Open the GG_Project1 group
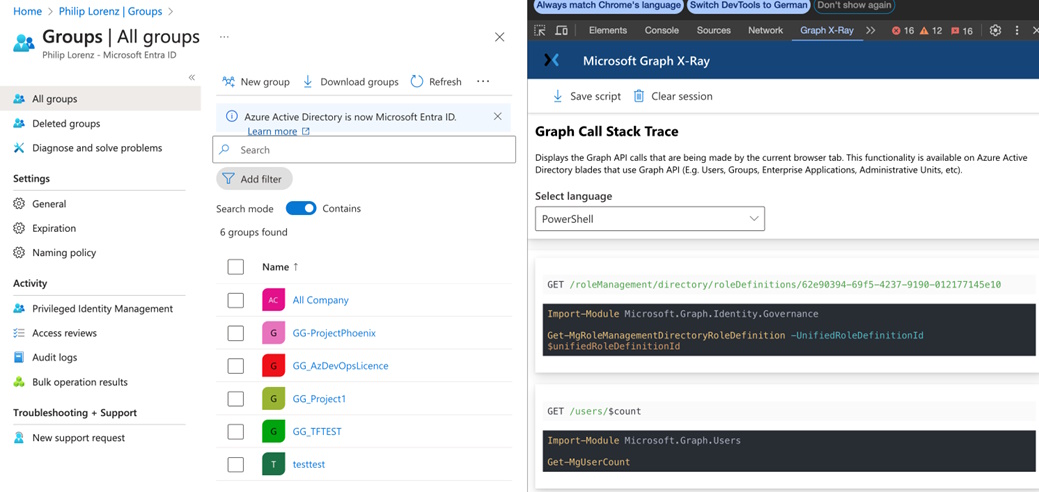The image size is (1039, 492). coord(319,399)
